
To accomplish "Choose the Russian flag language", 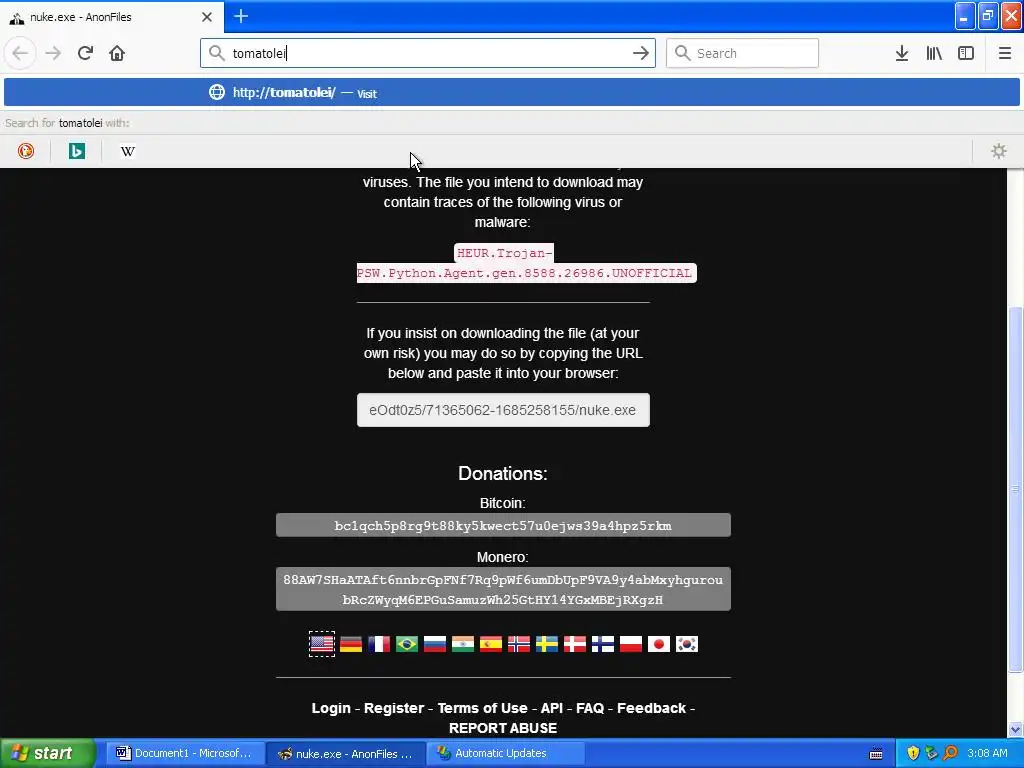I will (435, 644).
